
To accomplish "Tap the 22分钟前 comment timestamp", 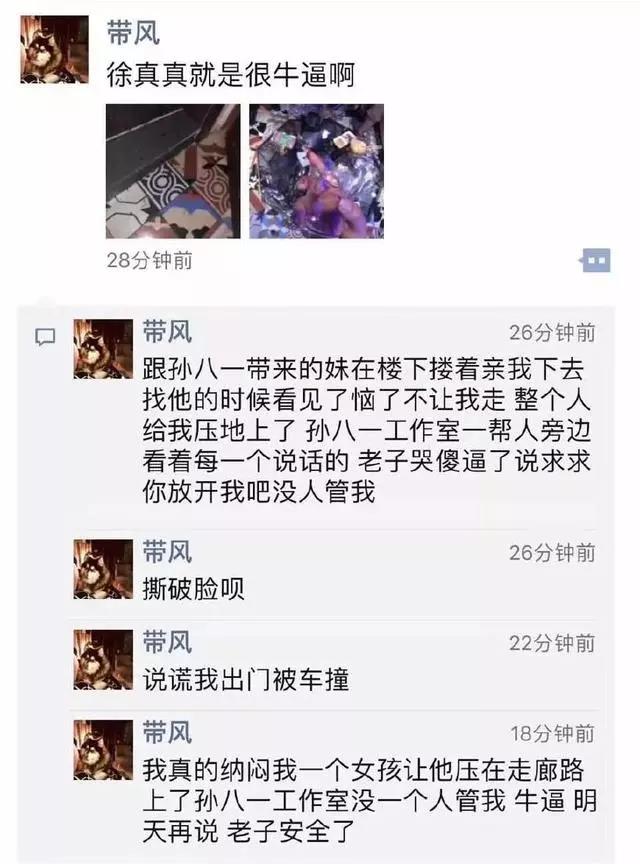I will pyautogui.click(x=552, y=643).
